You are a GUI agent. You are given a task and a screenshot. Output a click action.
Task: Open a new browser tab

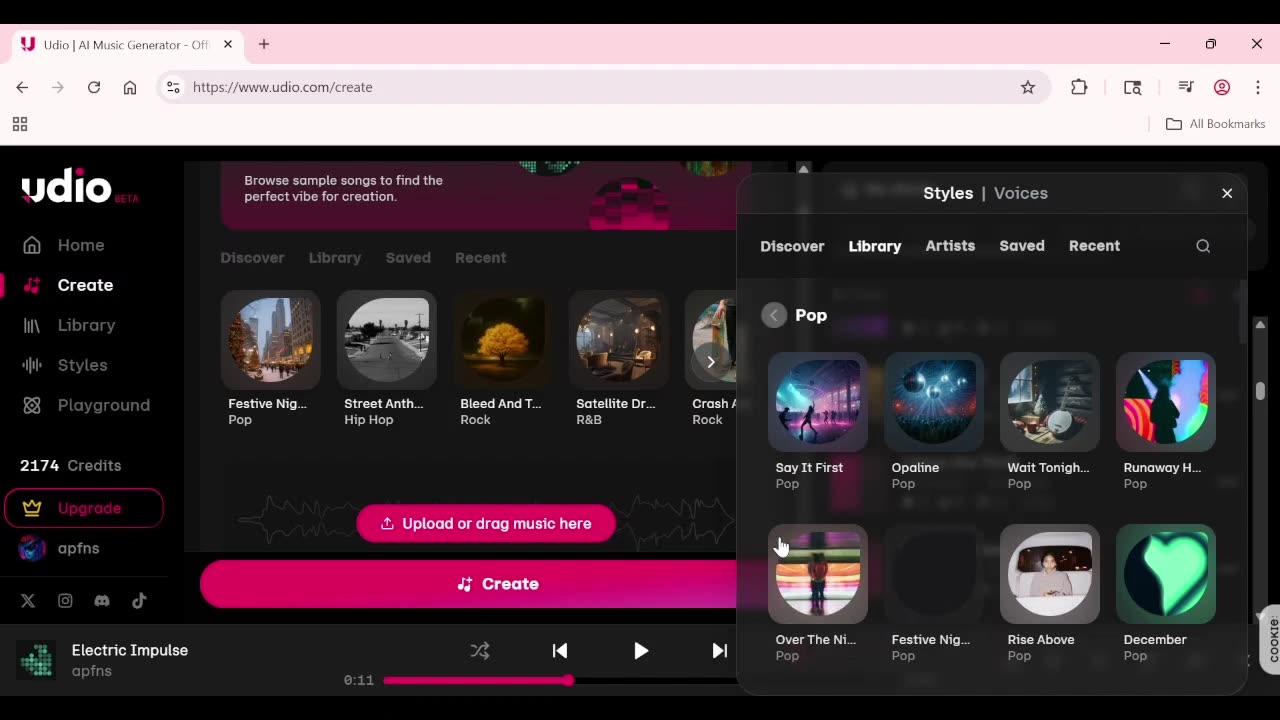tap(264, 44)
